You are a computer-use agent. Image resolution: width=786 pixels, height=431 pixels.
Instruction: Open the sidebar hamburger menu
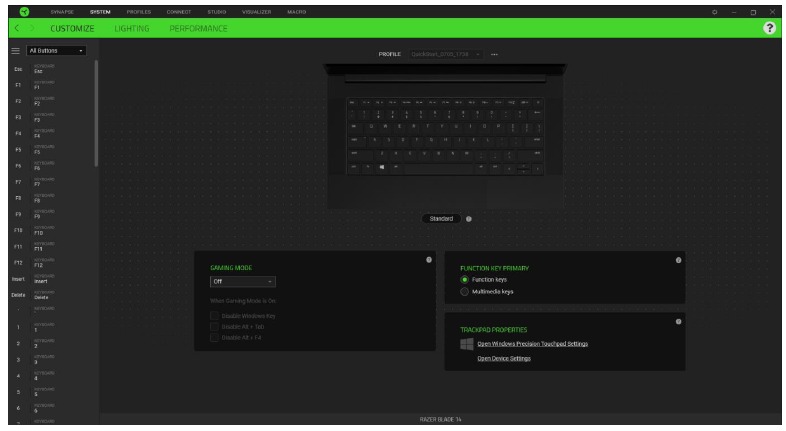coord(16,51)
